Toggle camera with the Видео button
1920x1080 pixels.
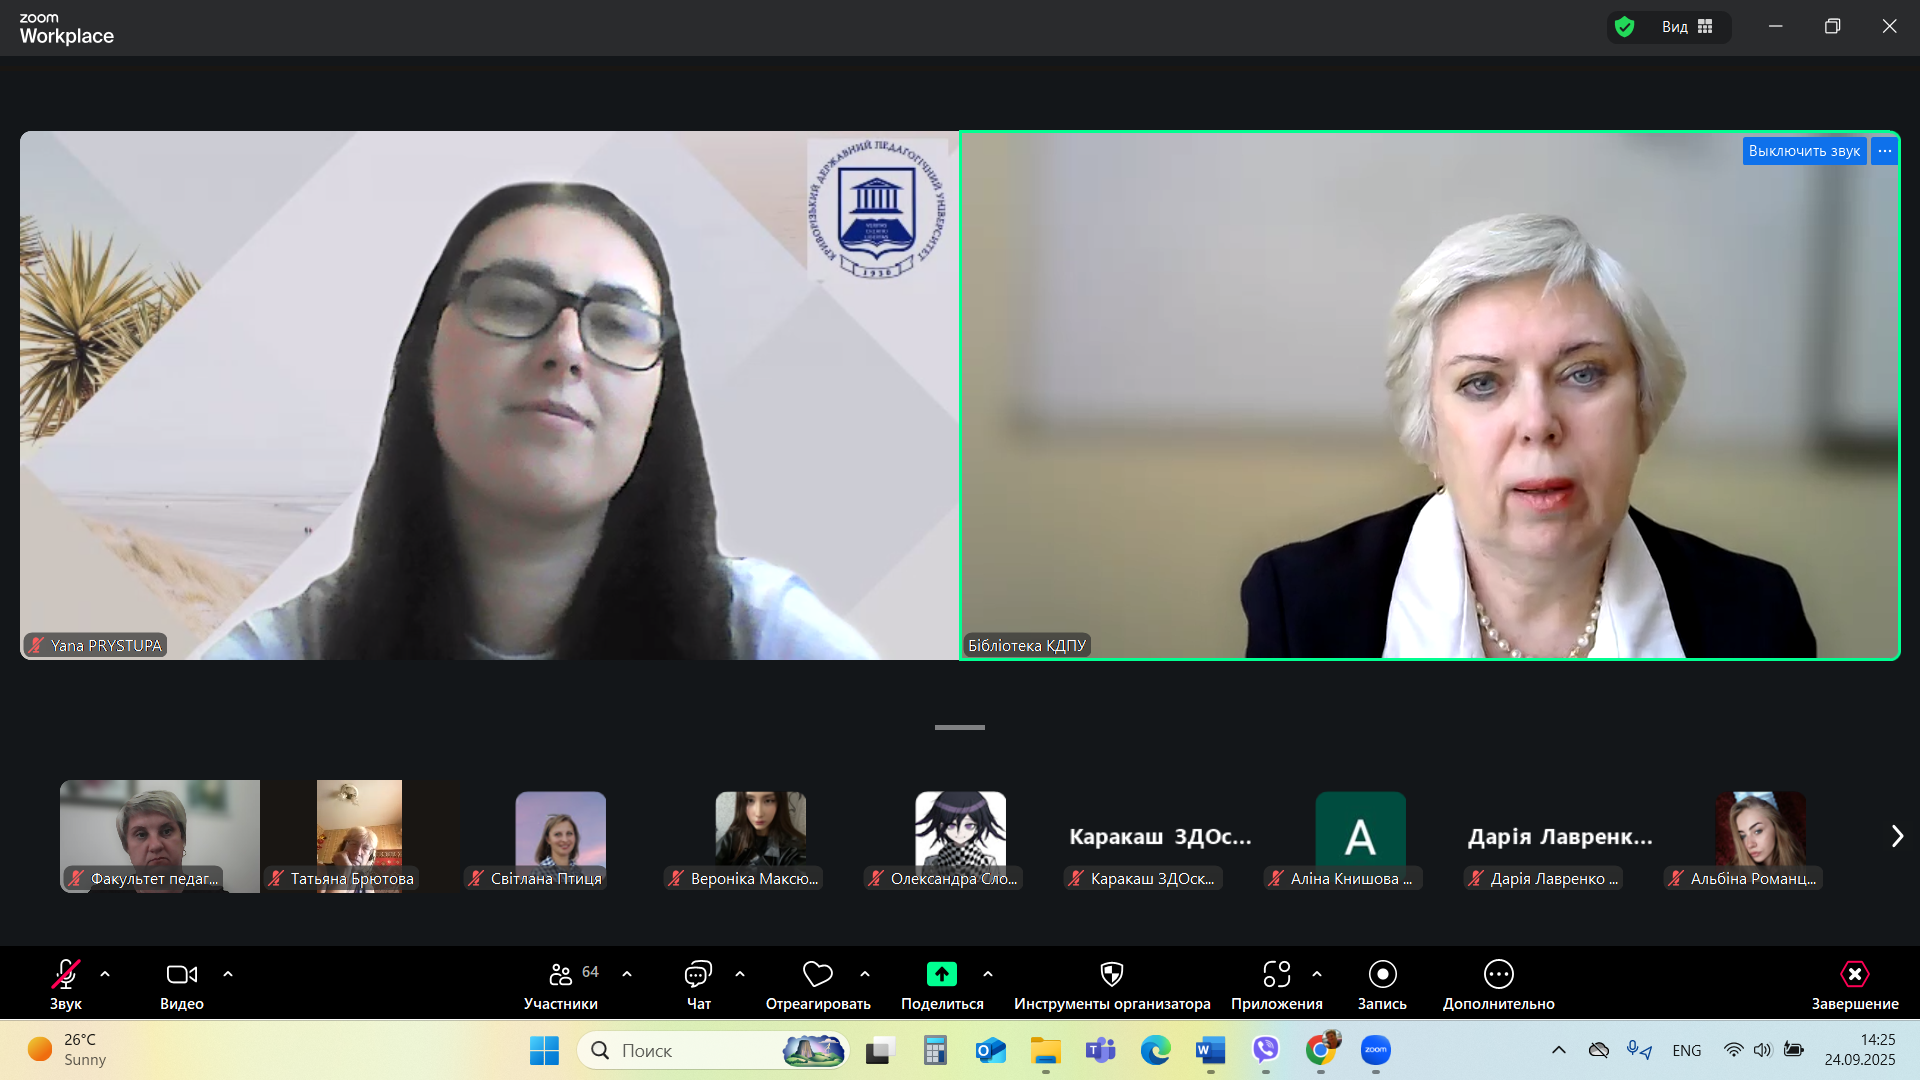(x=181, y=974)
